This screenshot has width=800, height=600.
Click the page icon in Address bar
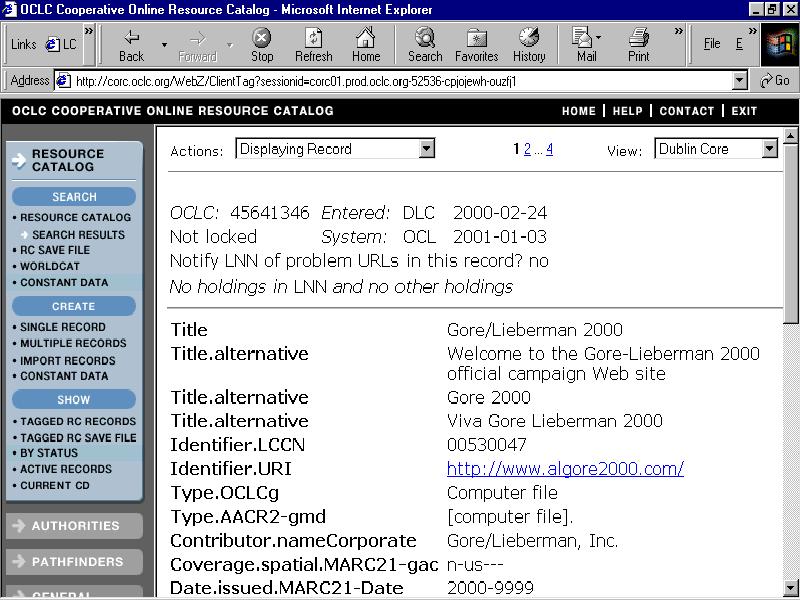[63, 81]
